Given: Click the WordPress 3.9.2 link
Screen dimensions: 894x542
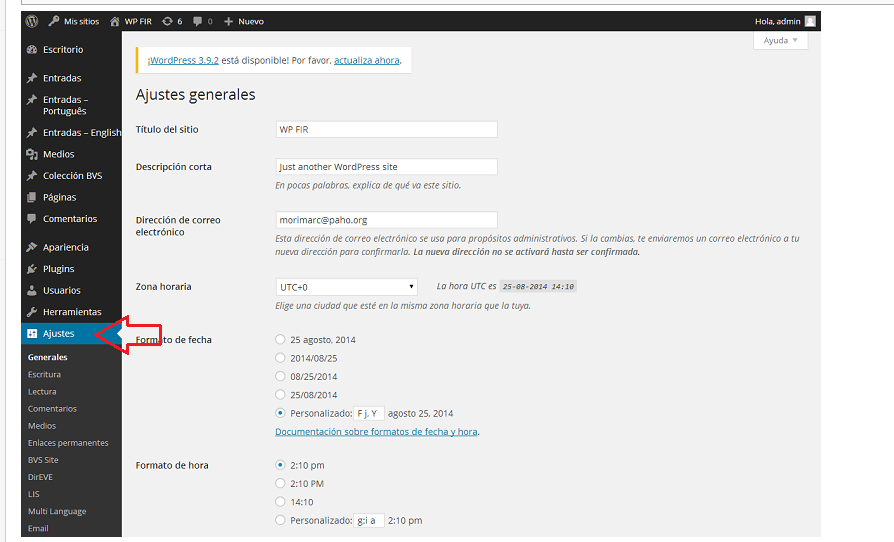Looking at the screenshot, I should [183, 60].
